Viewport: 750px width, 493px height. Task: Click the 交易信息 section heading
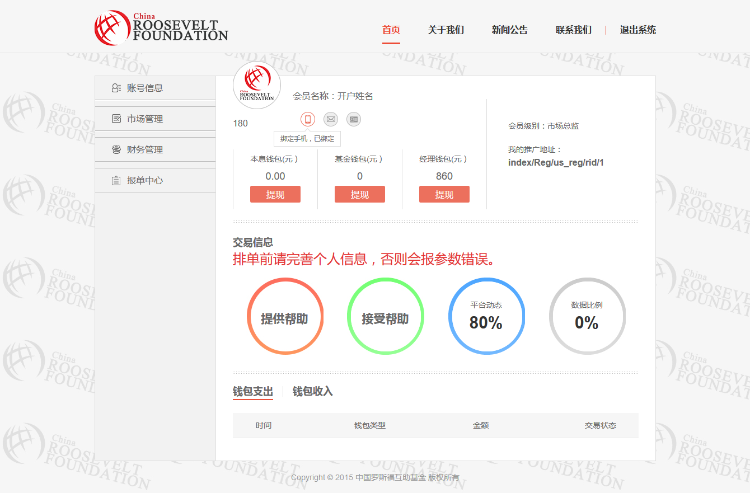253,242
